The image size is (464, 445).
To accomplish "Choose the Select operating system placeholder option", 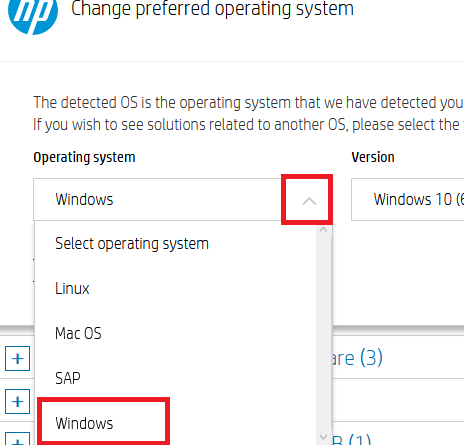I will [x=132, y=243].
